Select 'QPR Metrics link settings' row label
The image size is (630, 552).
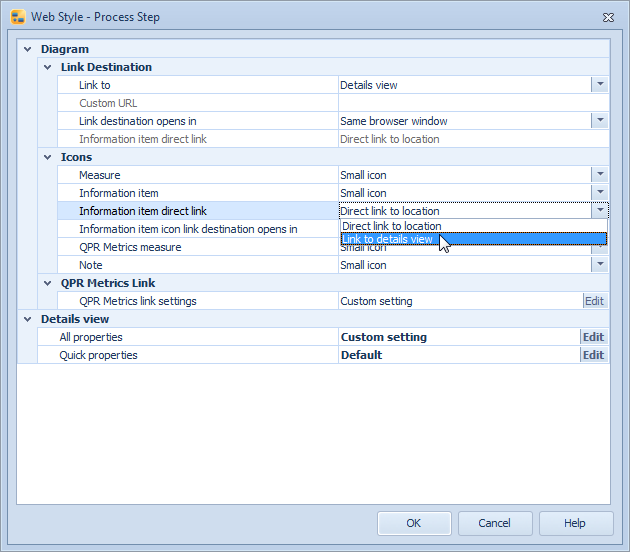[x=138, y=301]
